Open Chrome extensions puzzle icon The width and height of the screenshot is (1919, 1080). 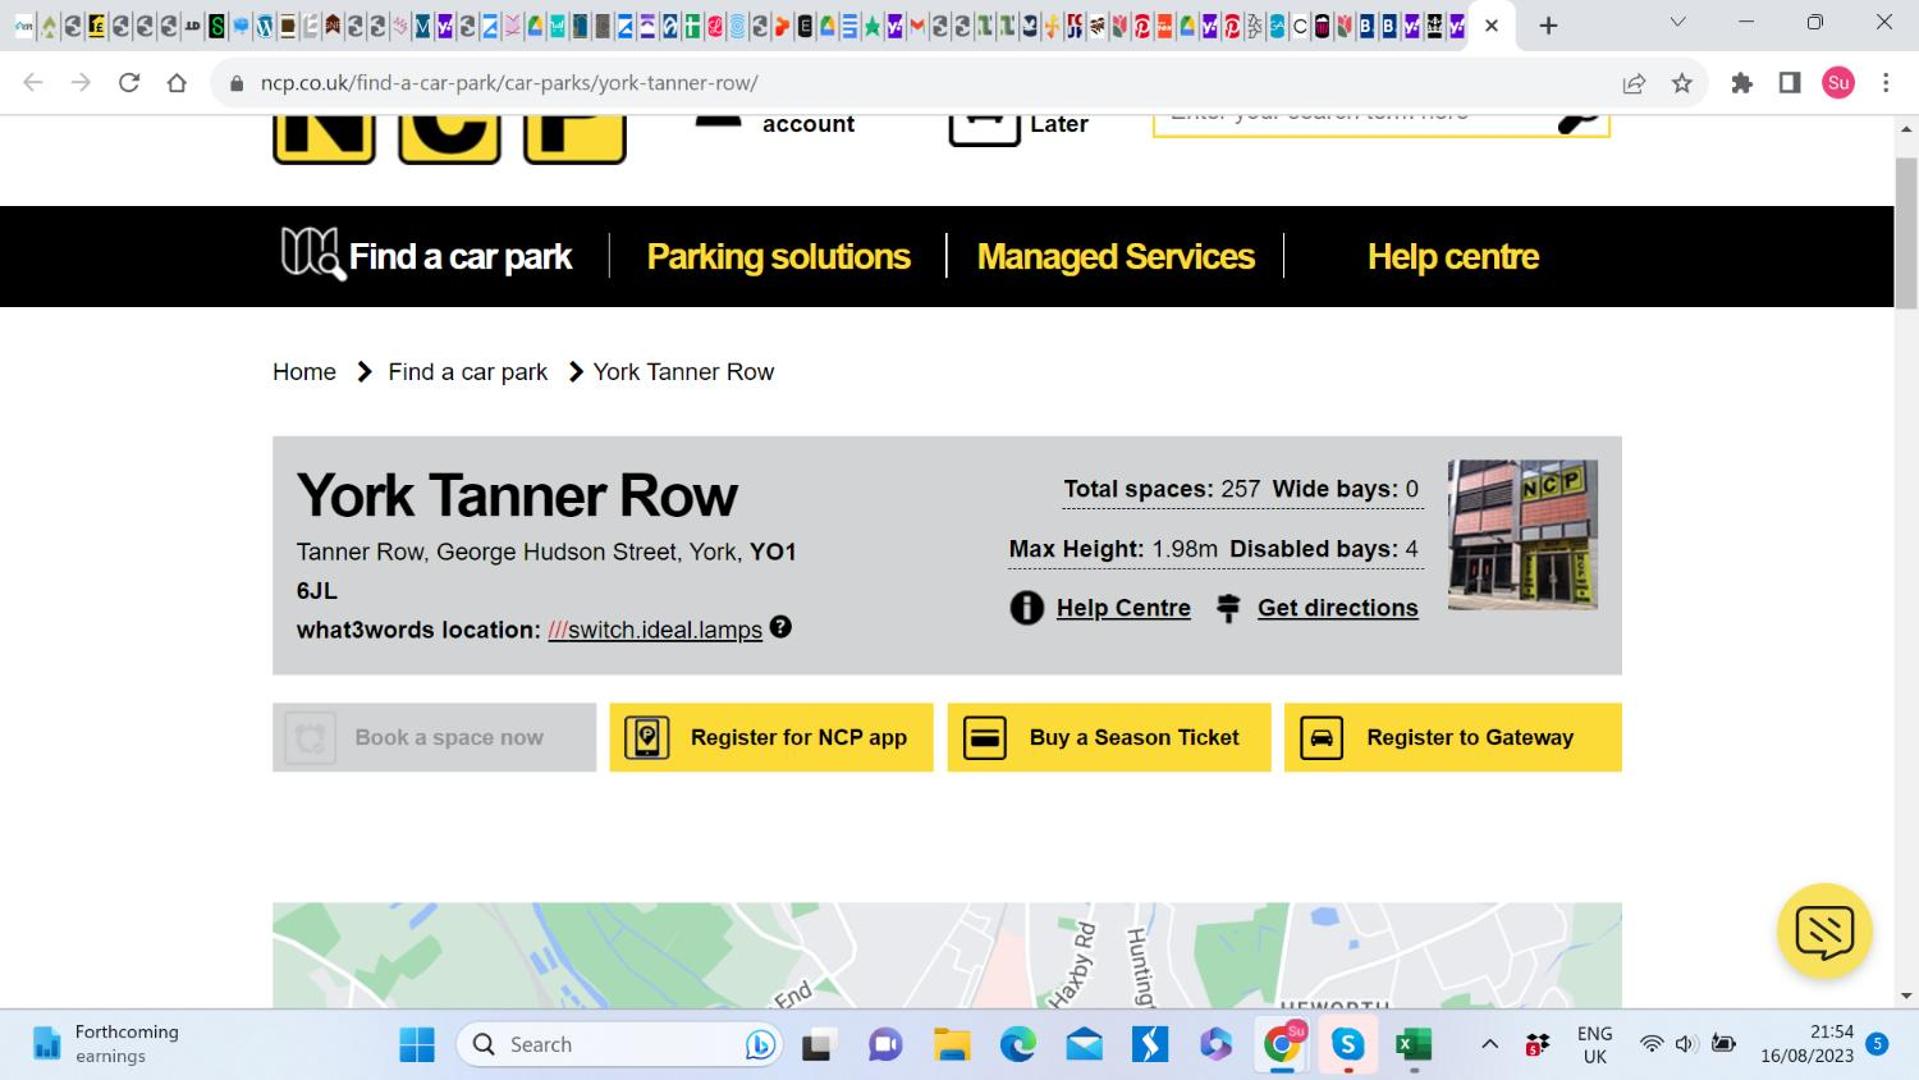click(x=1742, y=83)
